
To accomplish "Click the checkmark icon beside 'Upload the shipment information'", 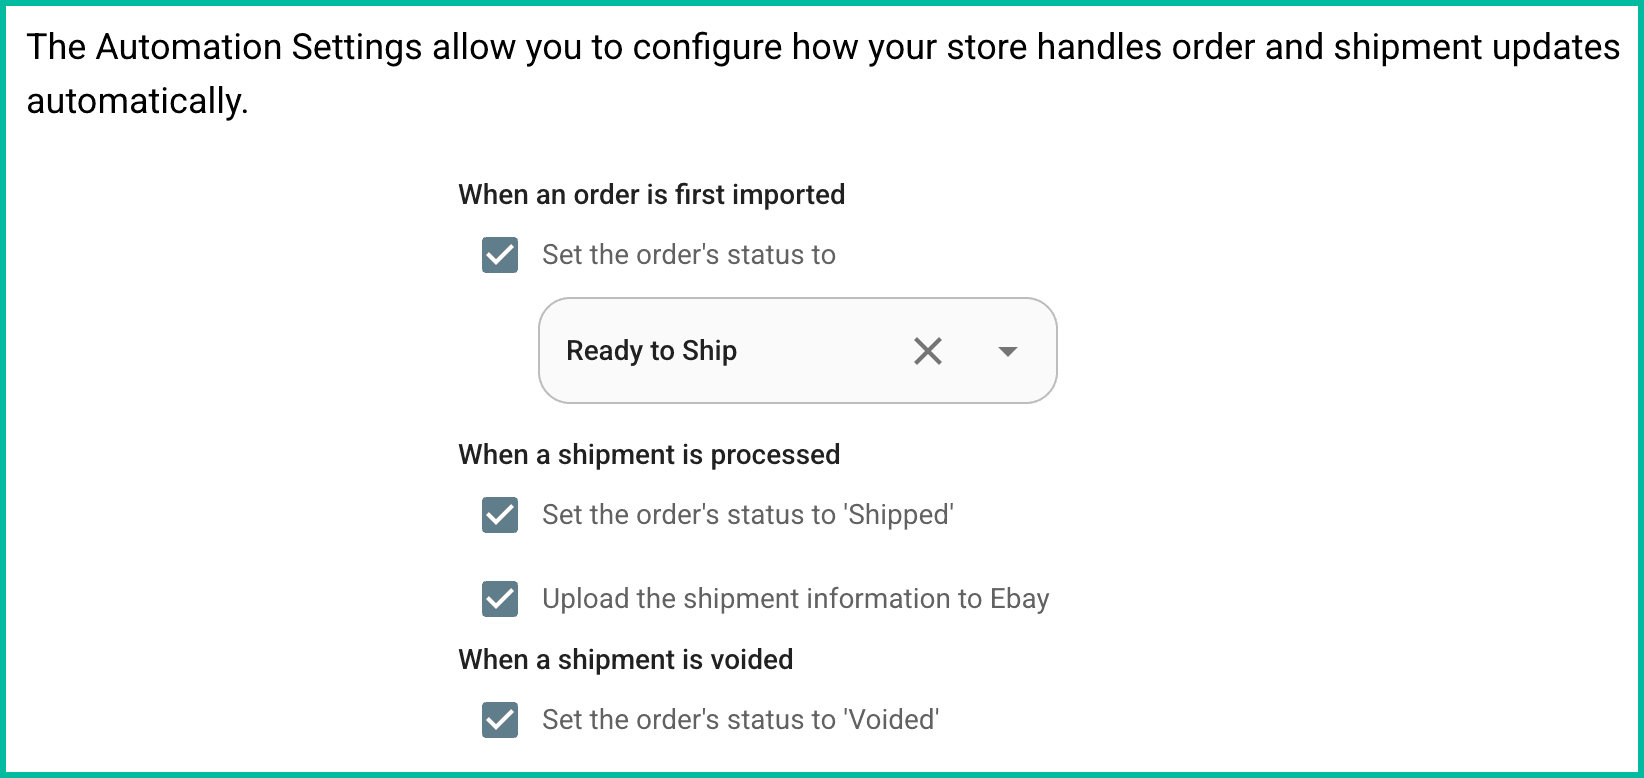I will (499, 599).
